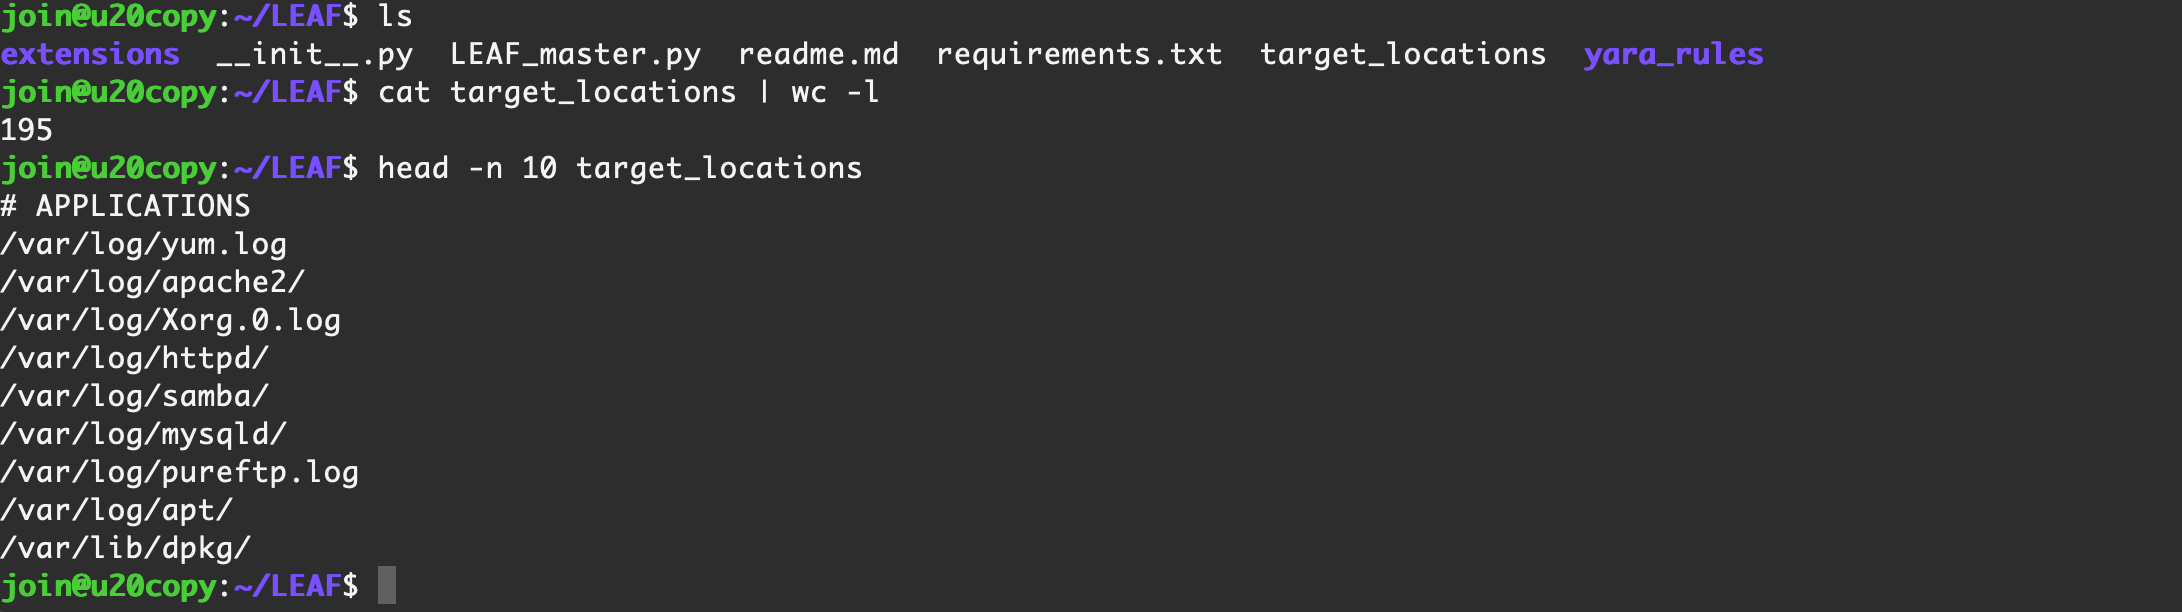
Task: Click the __init__.py file name
Action: click(x=314, y=54)
